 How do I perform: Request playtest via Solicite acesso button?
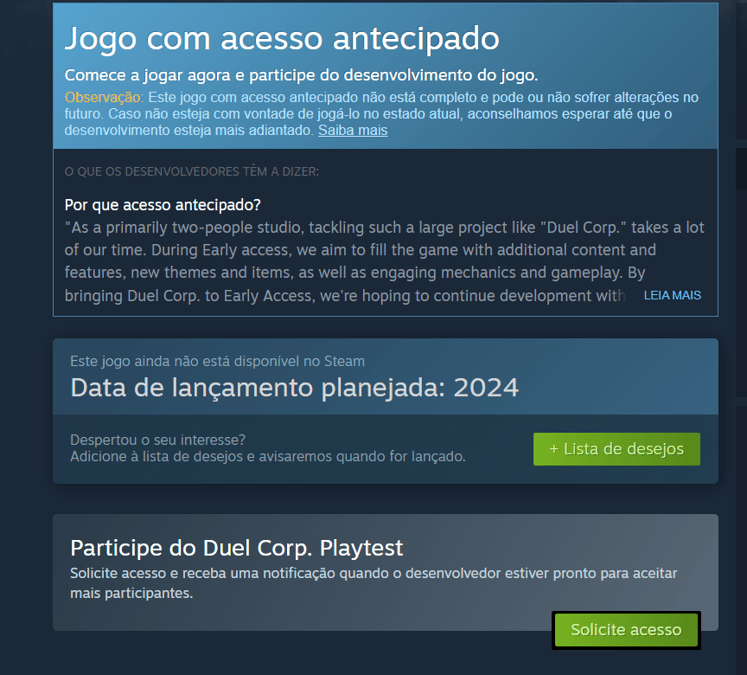(626, 630)
